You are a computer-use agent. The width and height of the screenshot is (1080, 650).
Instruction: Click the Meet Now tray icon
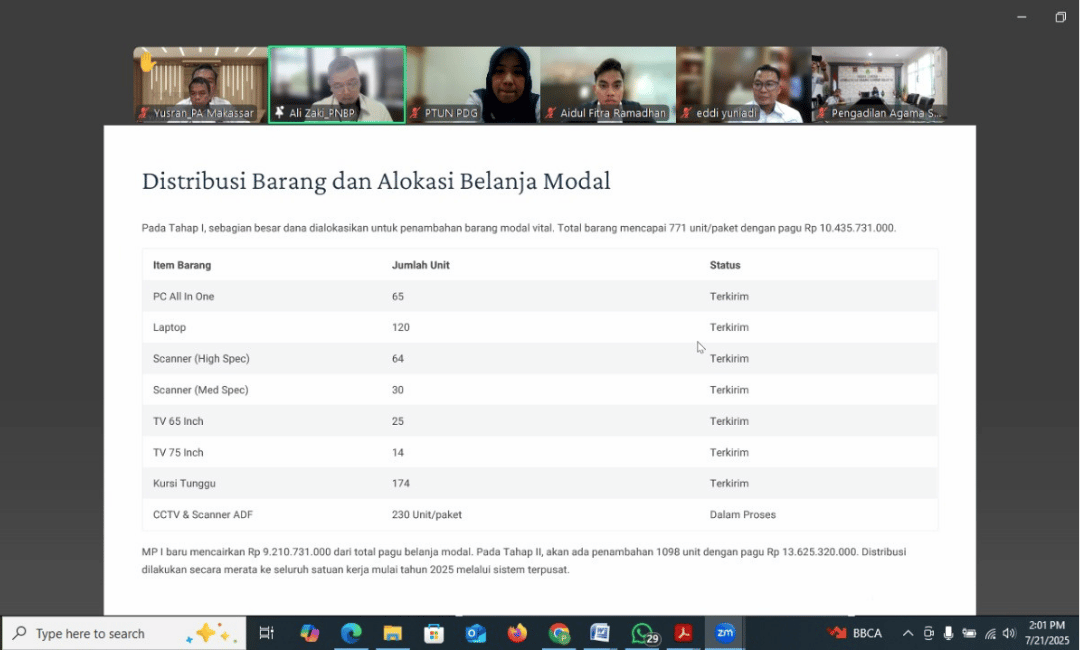(928, 633)
